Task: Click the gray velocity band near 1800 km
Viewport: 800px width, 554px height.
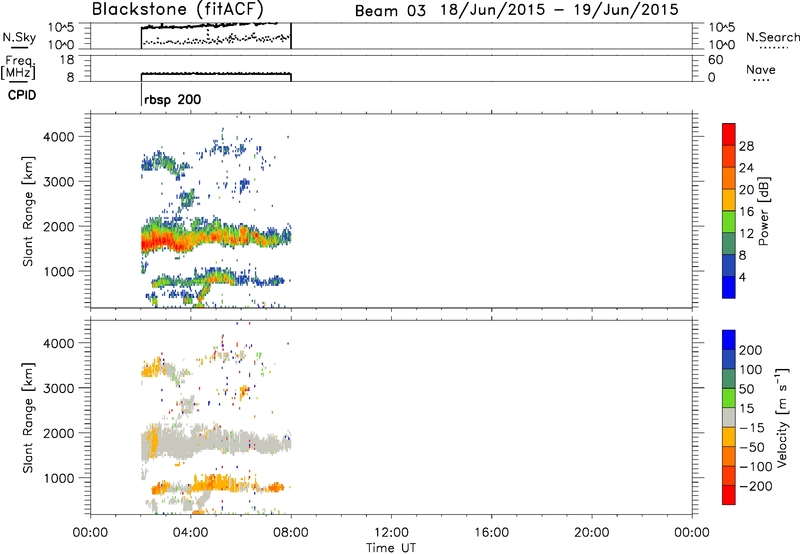Action: tap(214, 441)
